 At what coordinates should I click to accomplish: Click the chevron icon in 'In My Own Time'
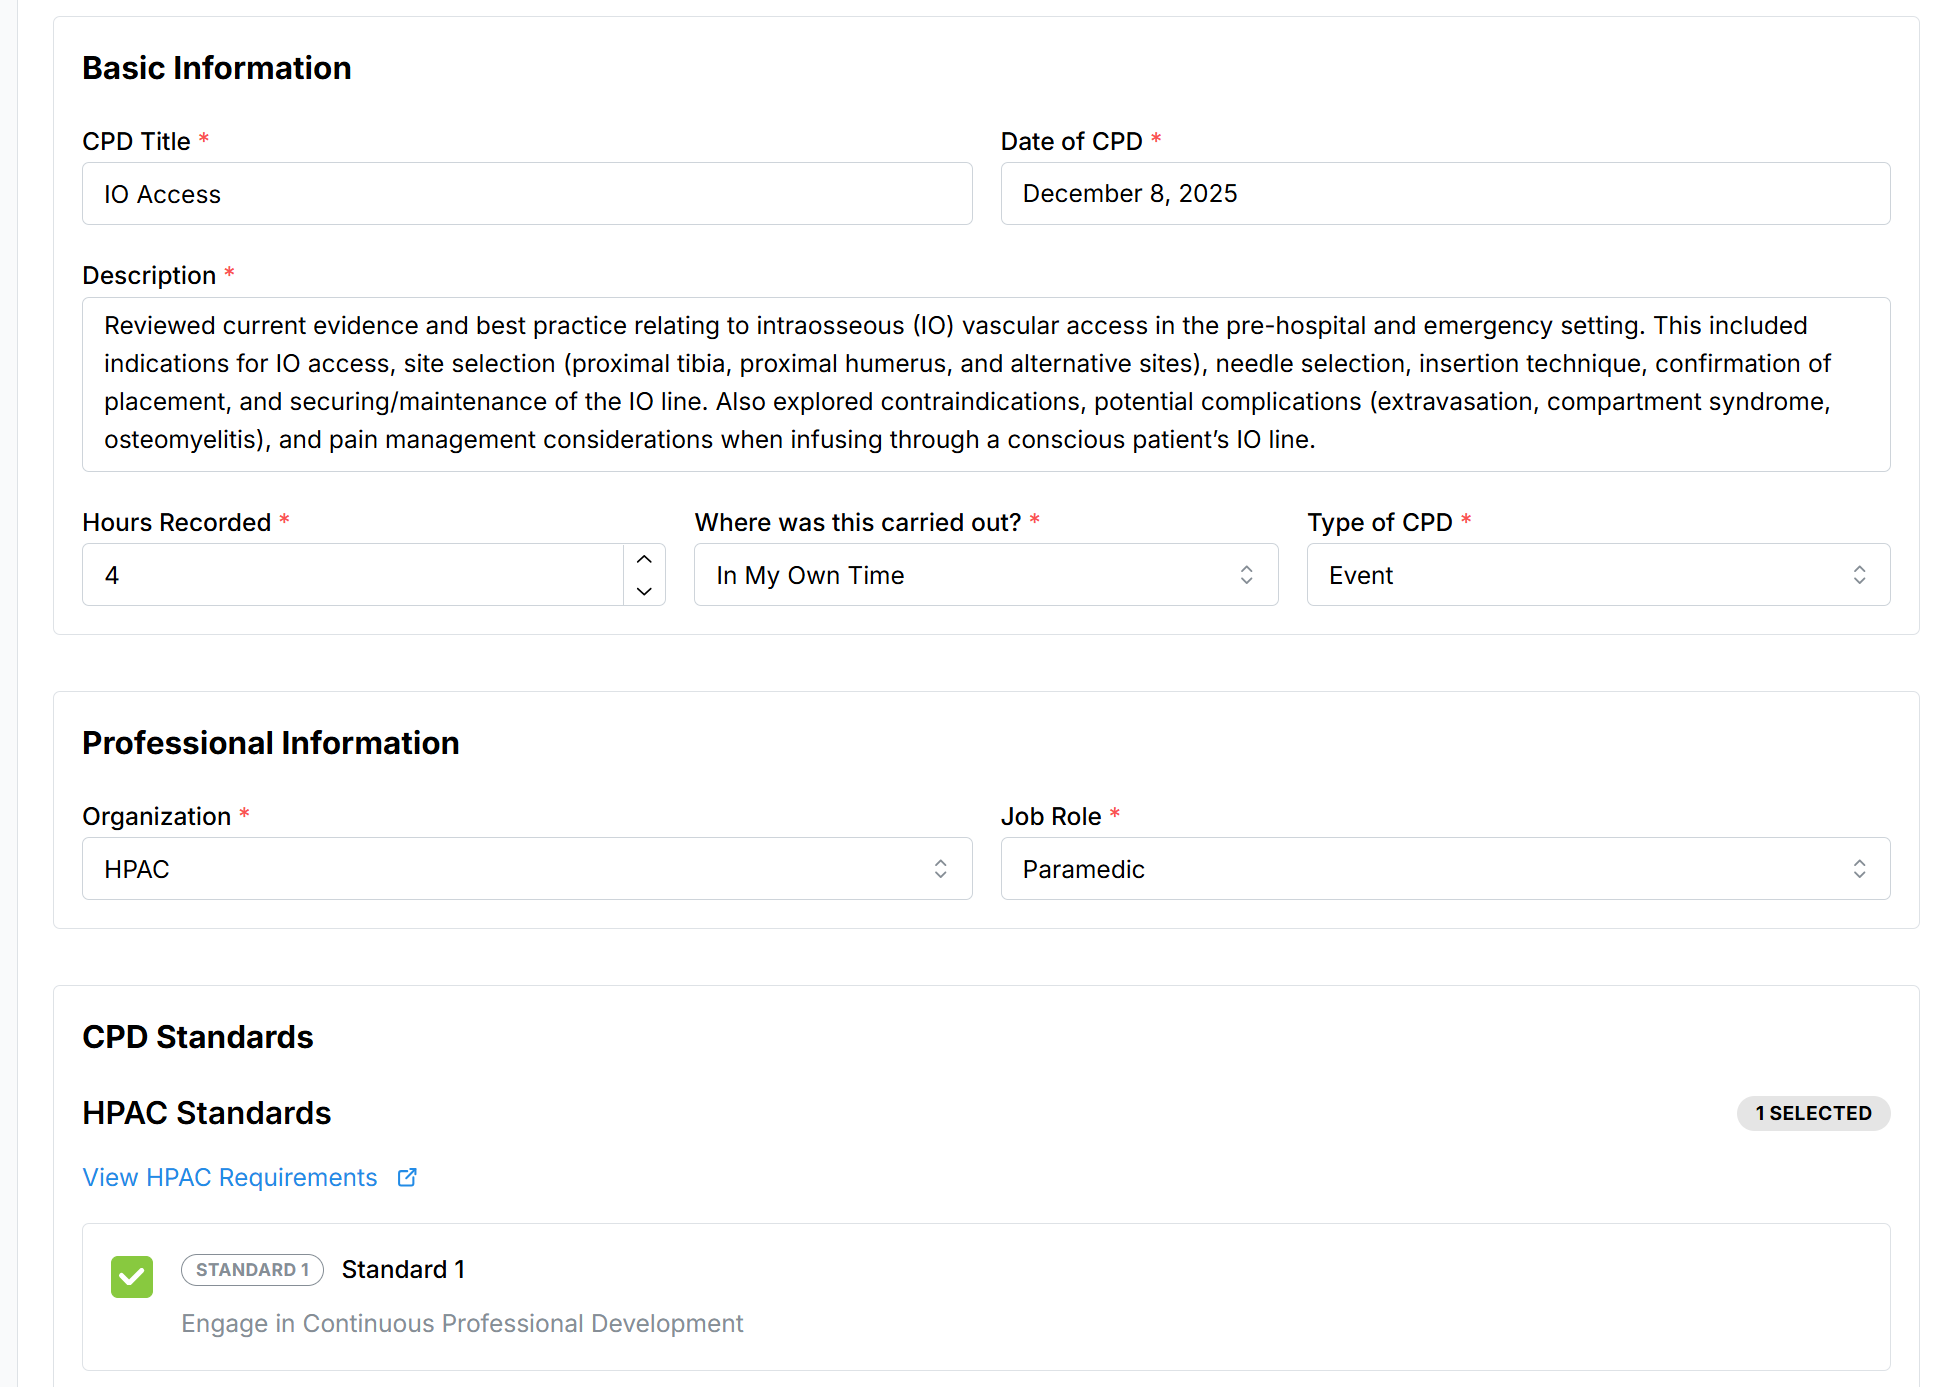coord(1246,575)
